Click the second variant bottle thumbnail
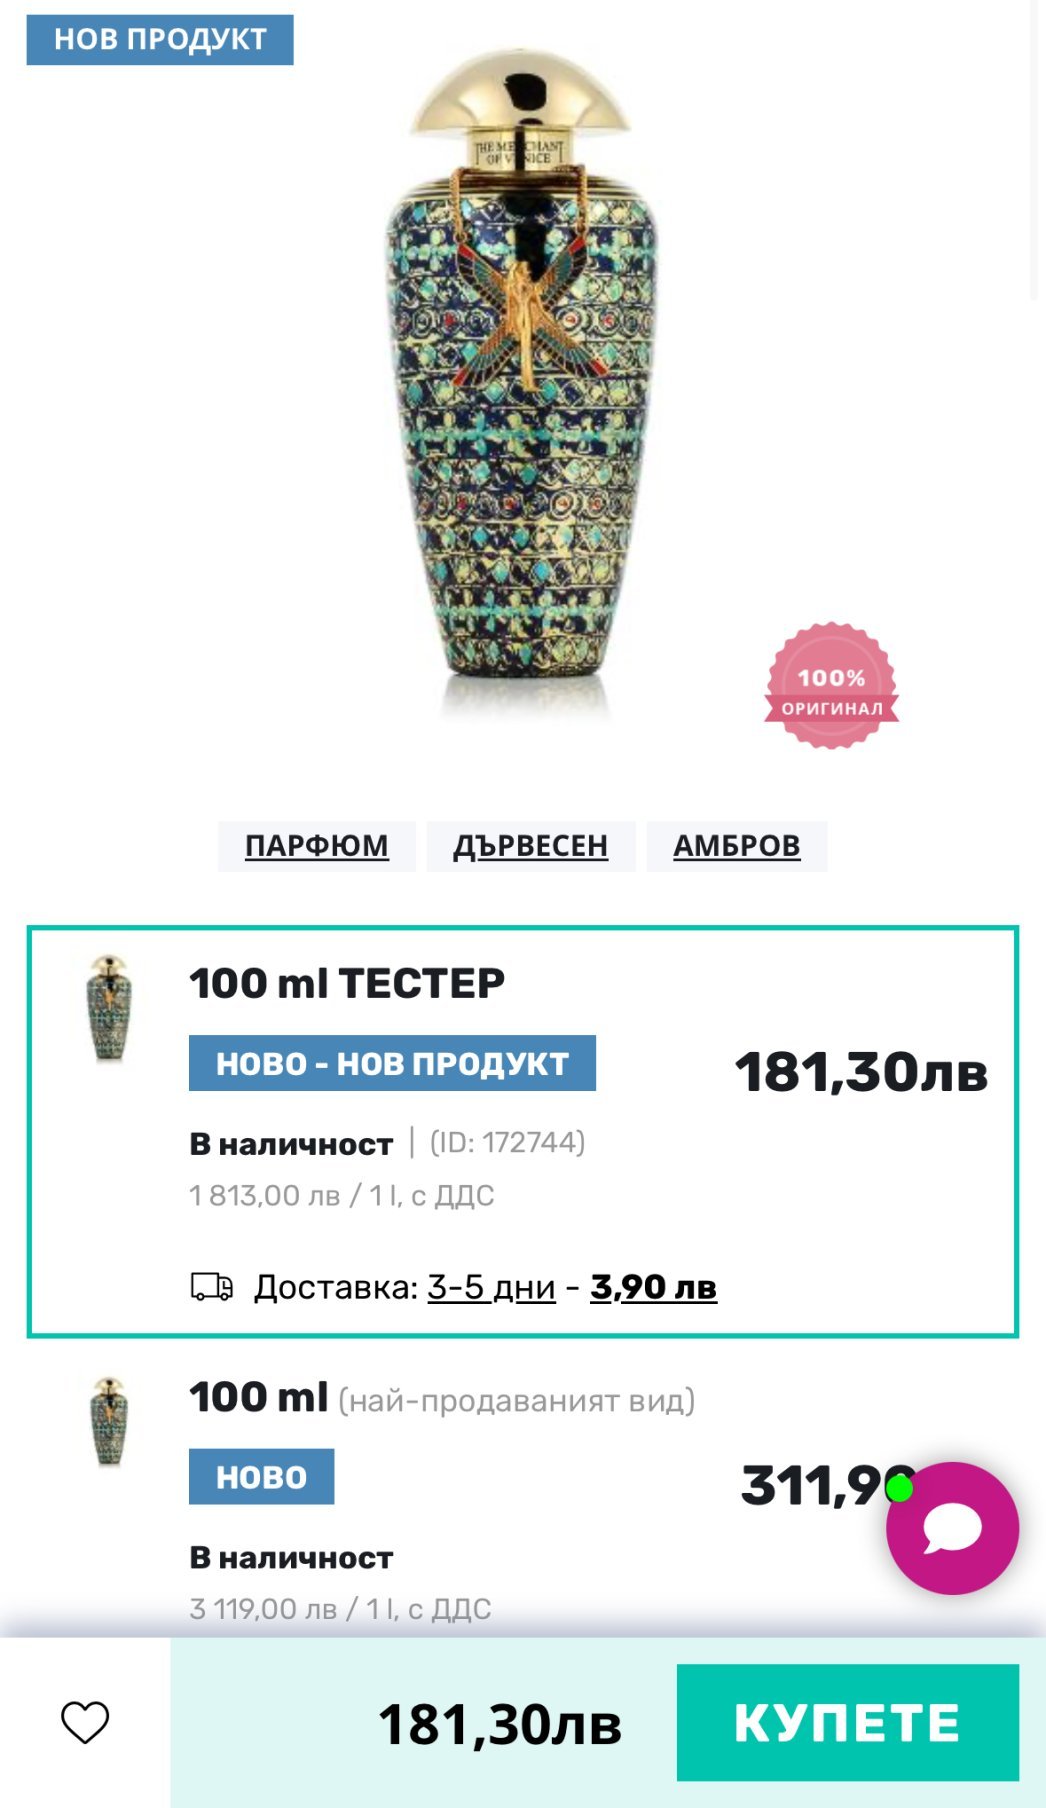 pyautogui.click(x=109, y=1421)
